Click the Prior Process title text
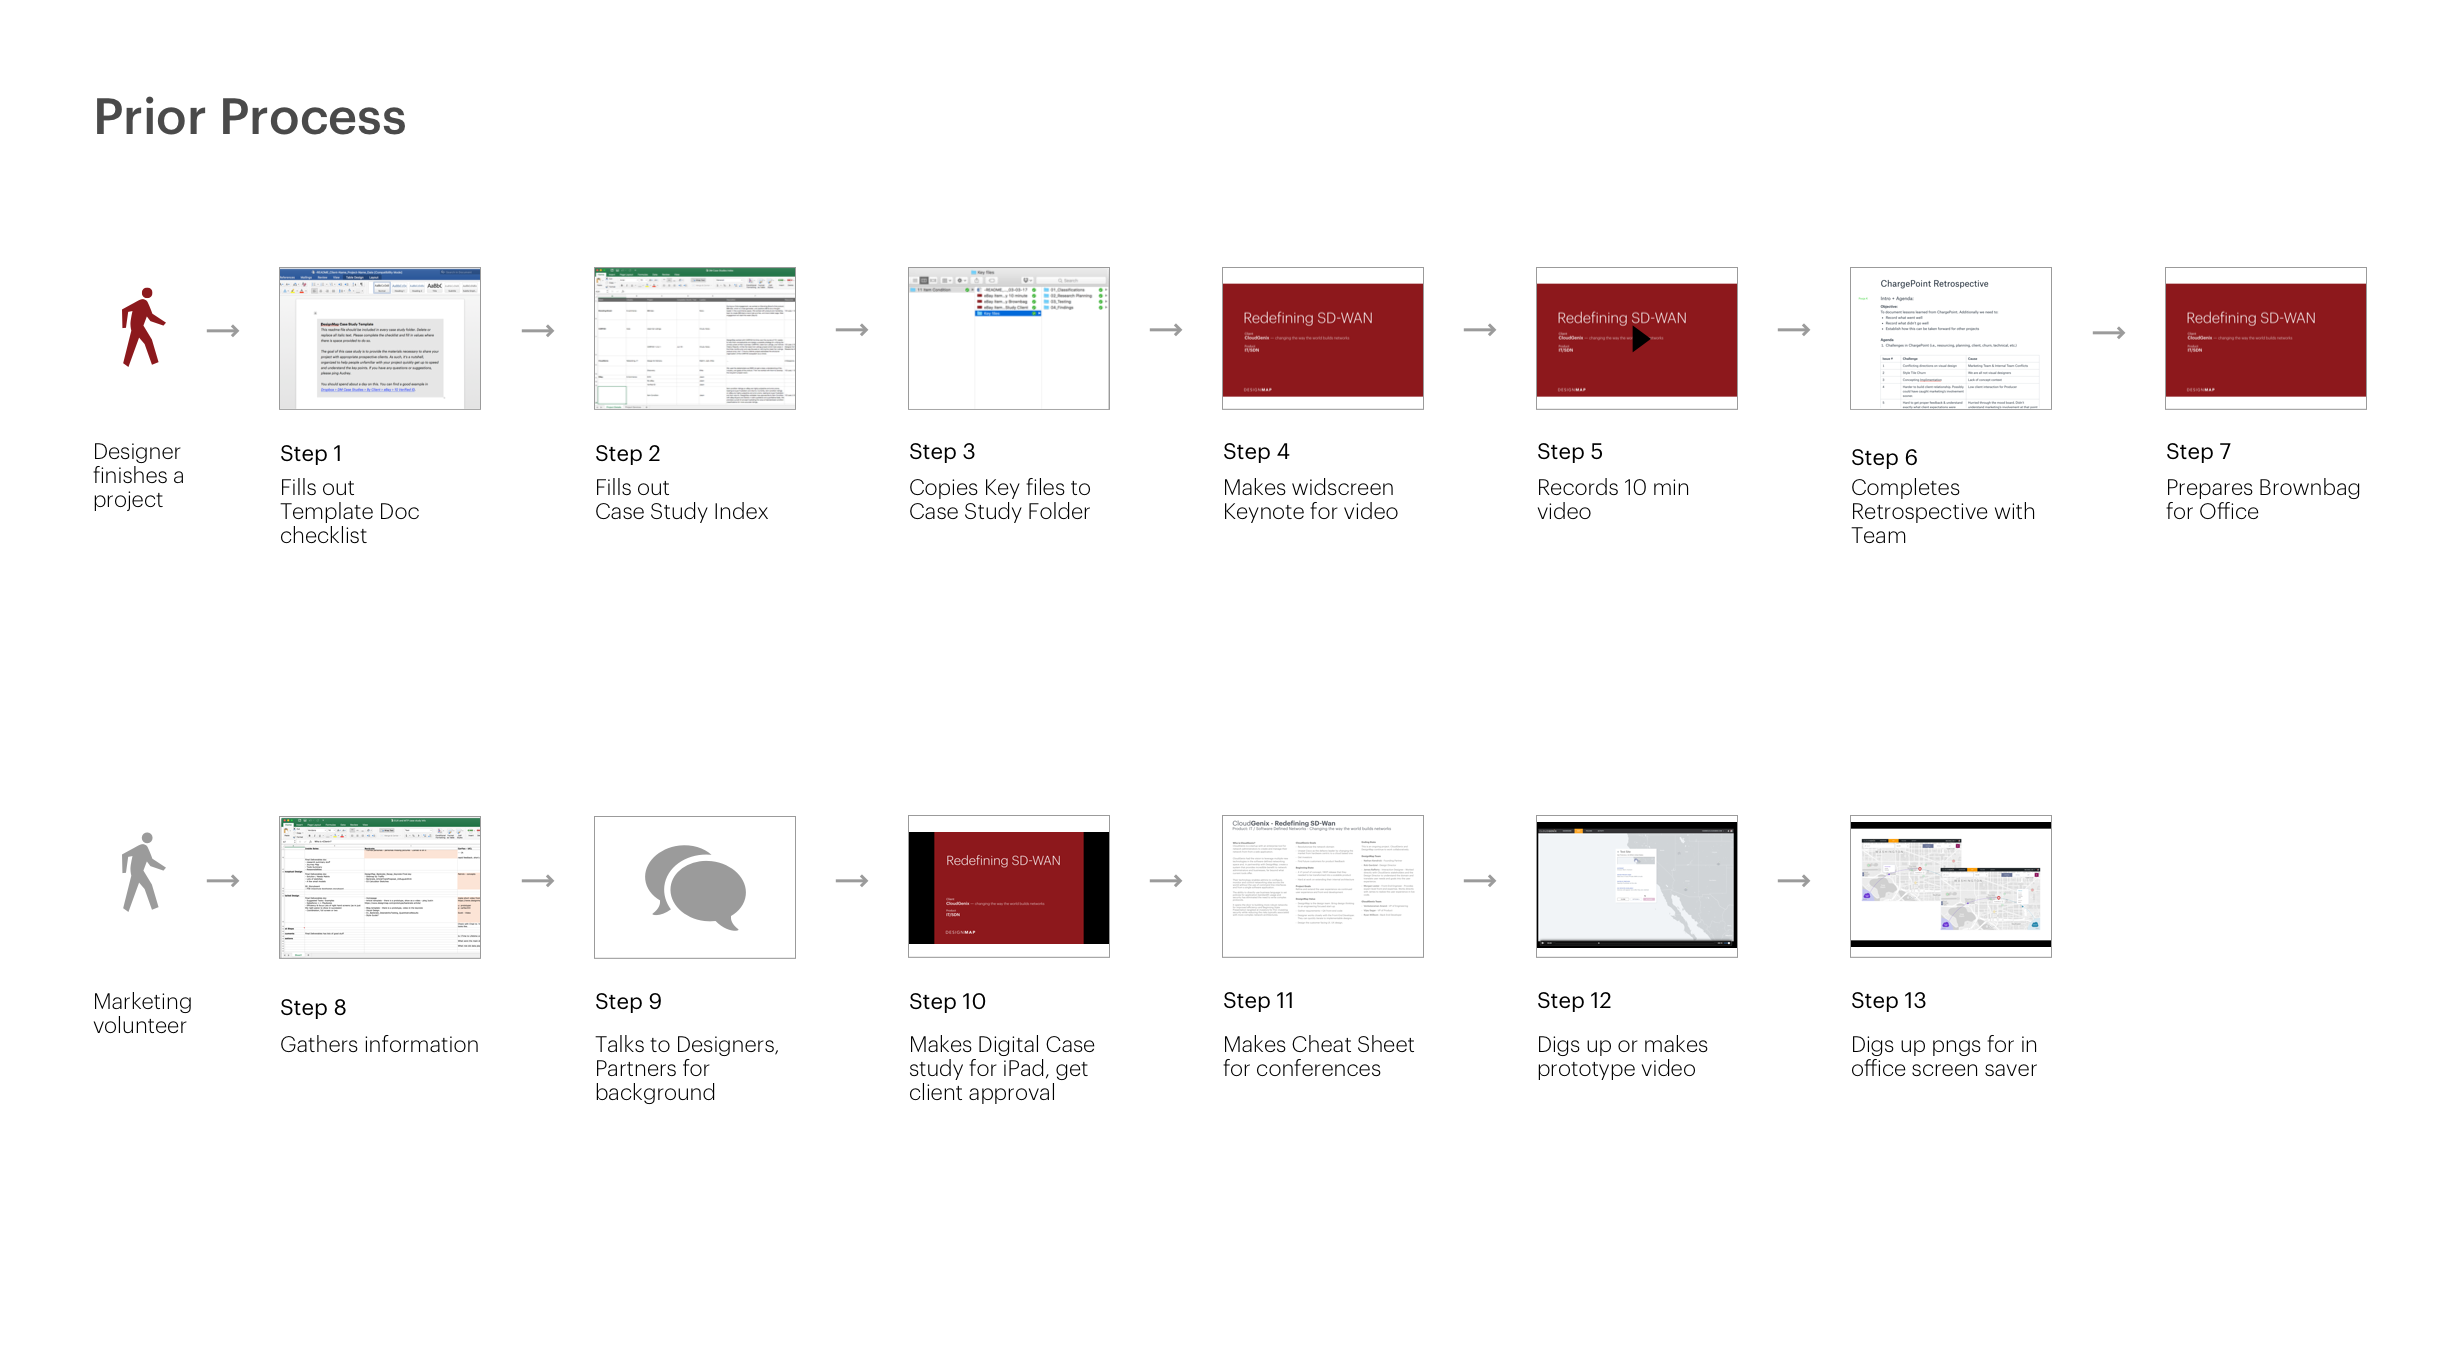Viewport: 2459px width, 1351px height. (250, 117)
